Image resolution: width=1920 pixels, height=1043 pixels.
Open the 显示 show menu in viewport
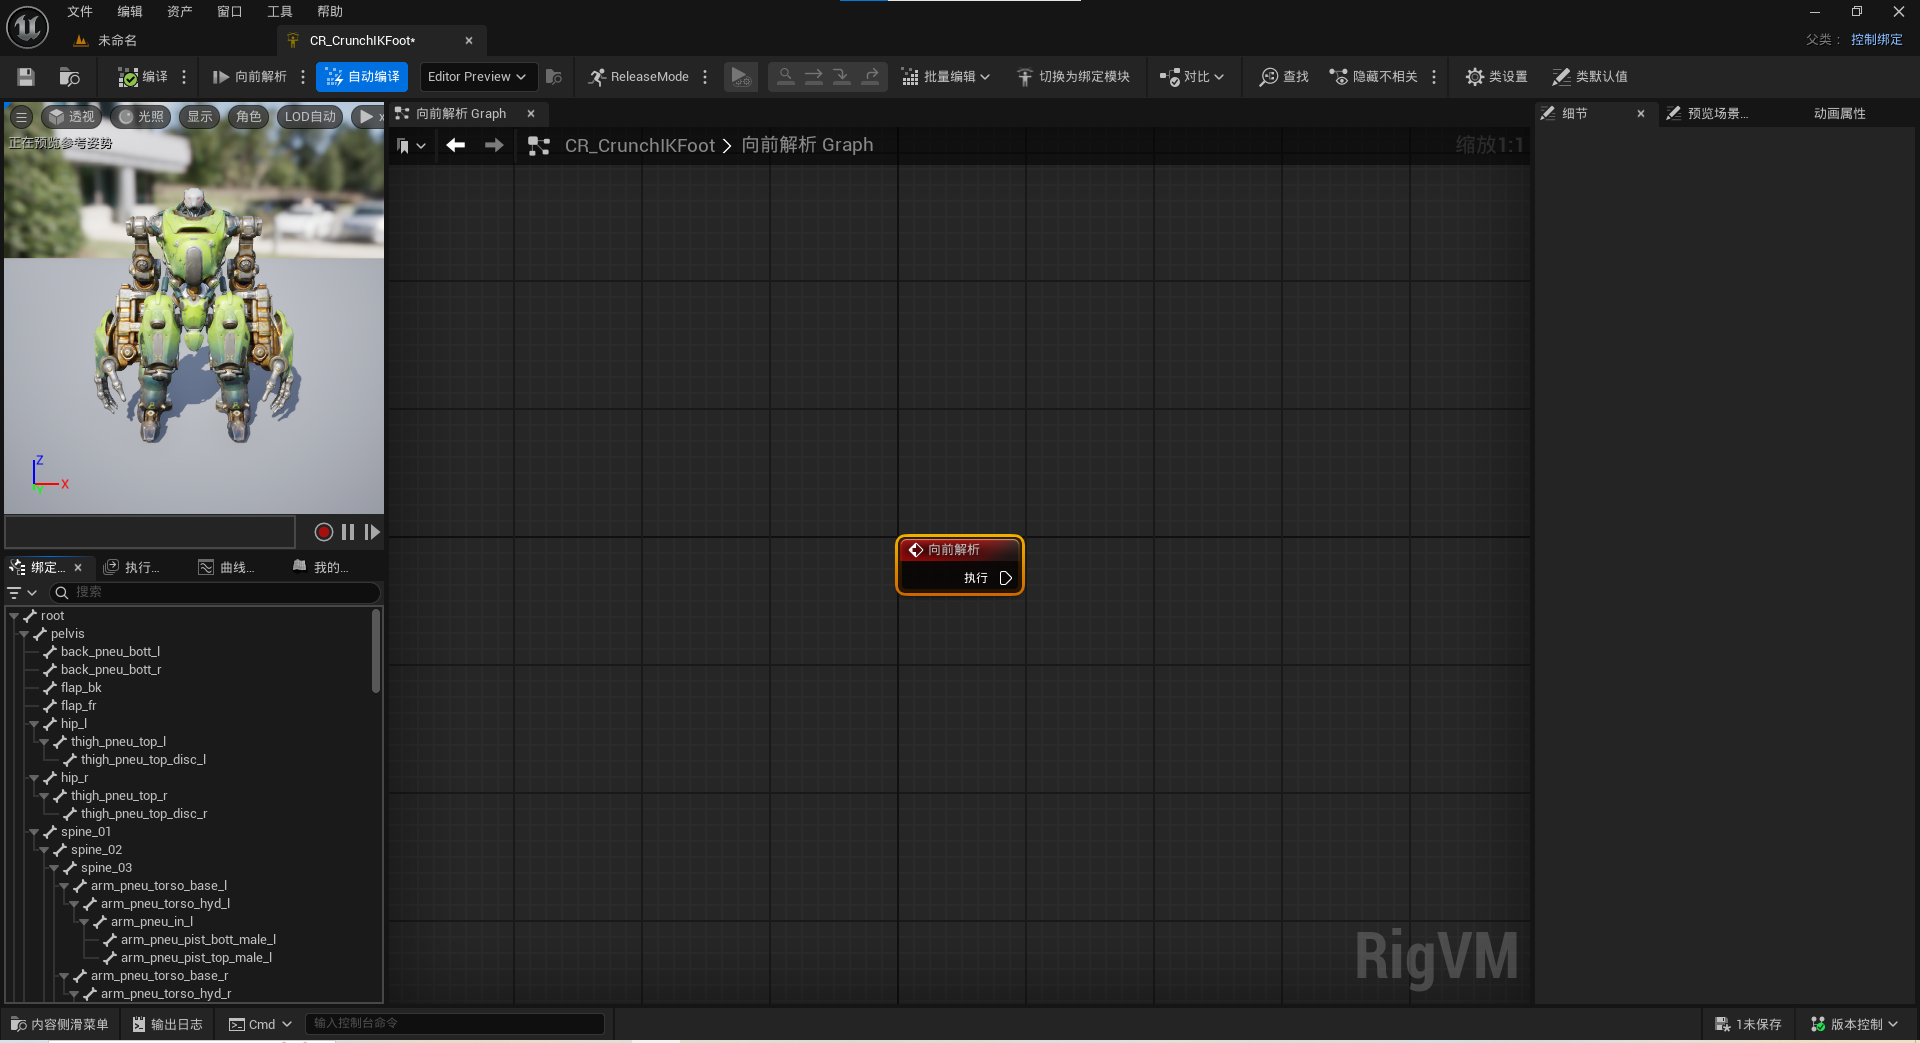tap(200, 117)
